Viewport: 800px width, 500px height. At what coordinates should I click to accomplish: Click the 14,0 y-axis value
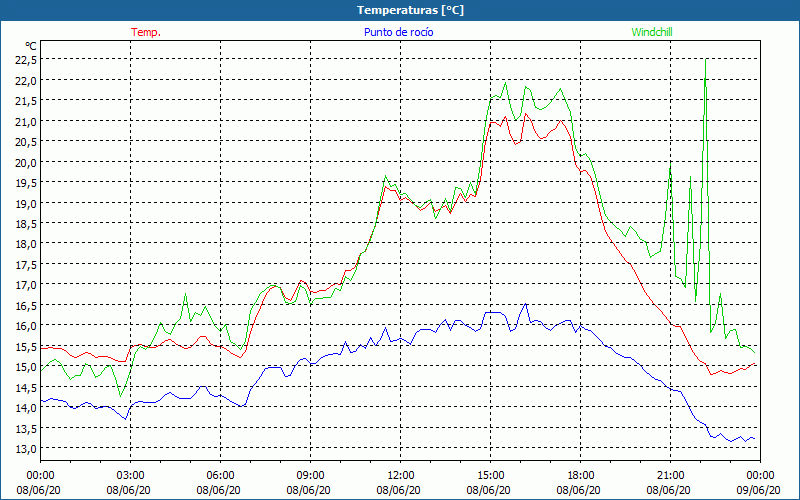[26, 407]
